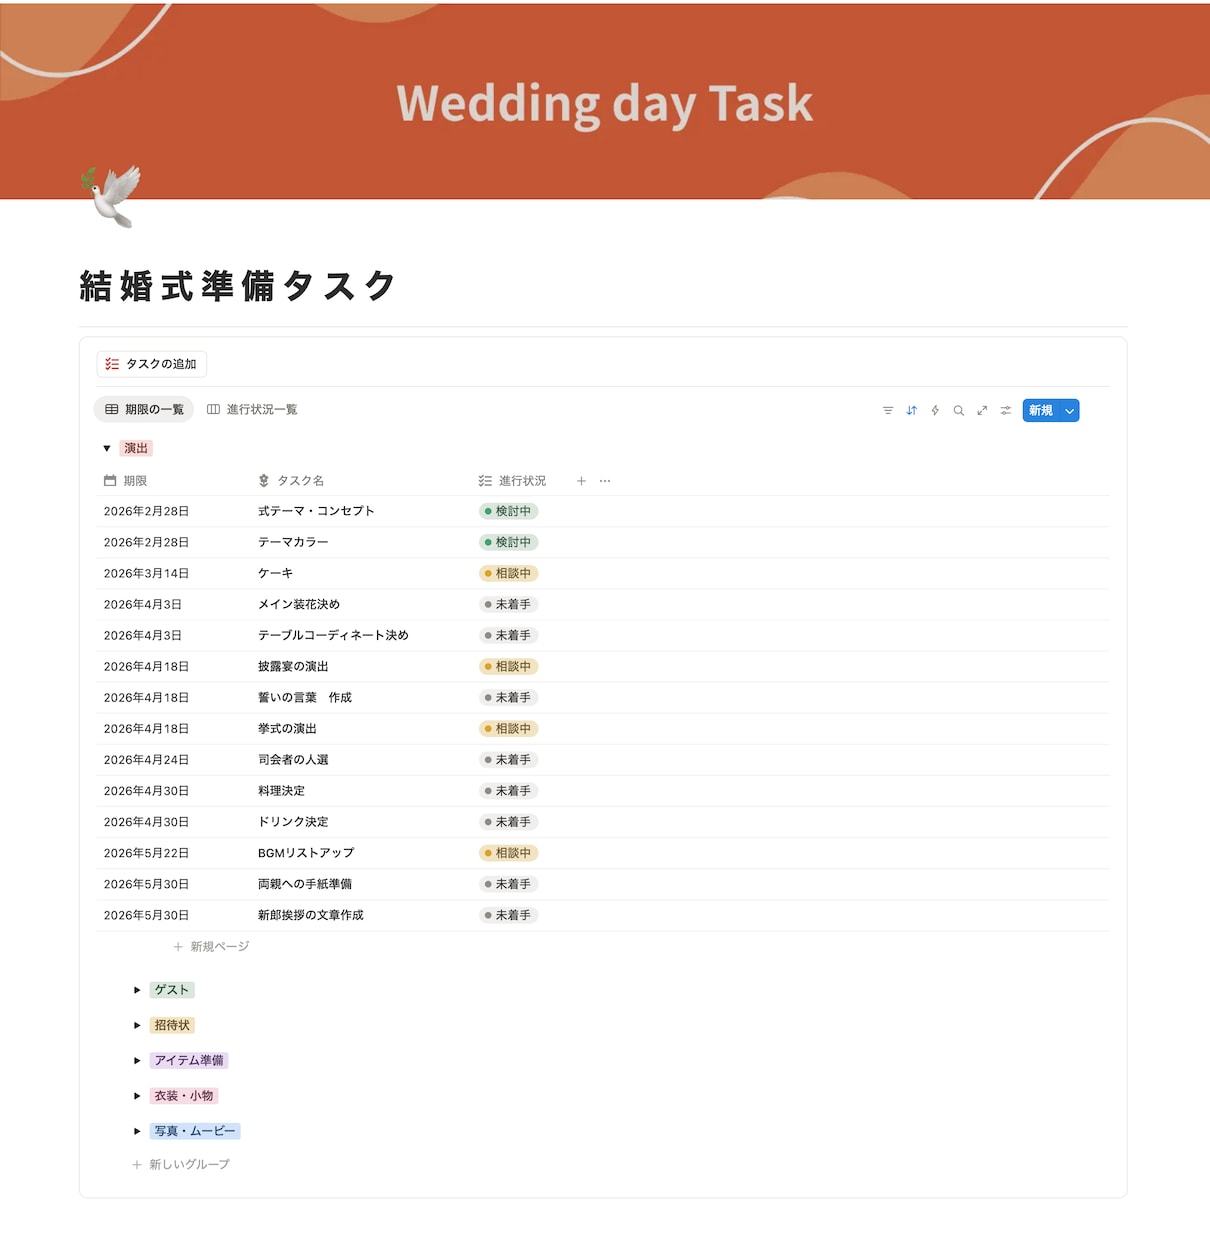Change the 未着手 status of 司会者の人選
This screenshot has height=1240, width=1210.
[x=509, y=759]
